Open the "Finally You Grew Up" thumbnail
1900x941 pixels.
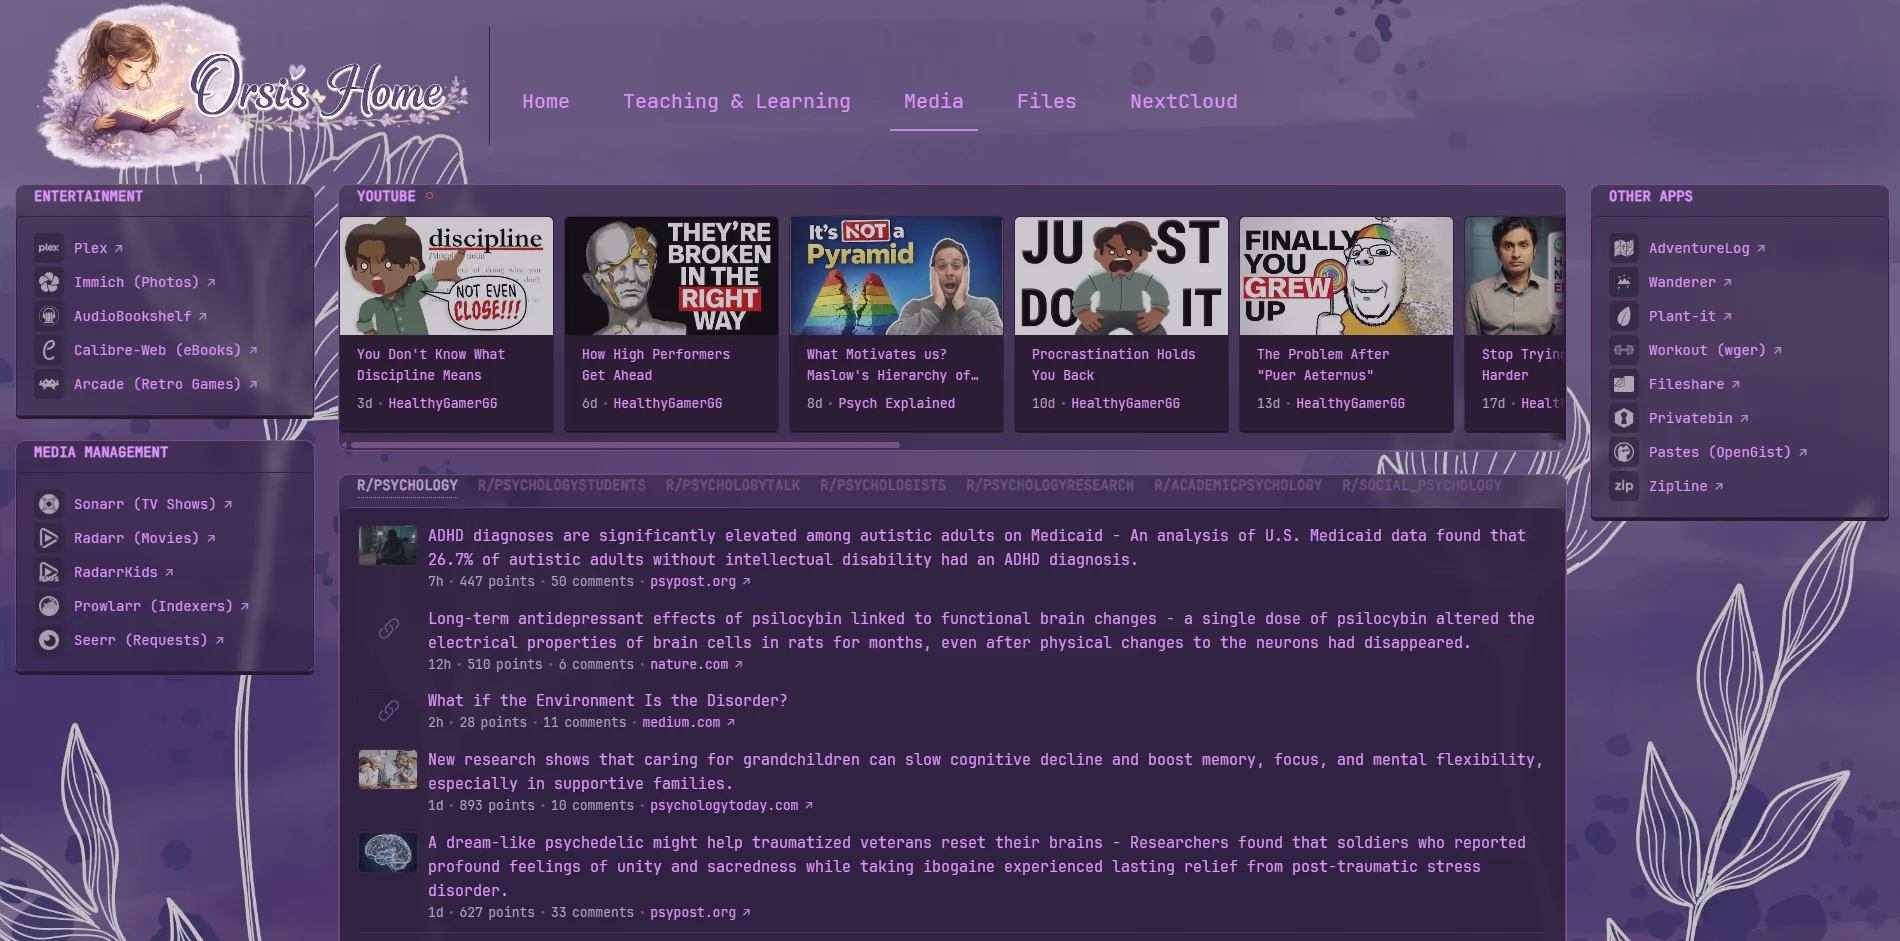pyautogui.click(x=1346, y=276)
